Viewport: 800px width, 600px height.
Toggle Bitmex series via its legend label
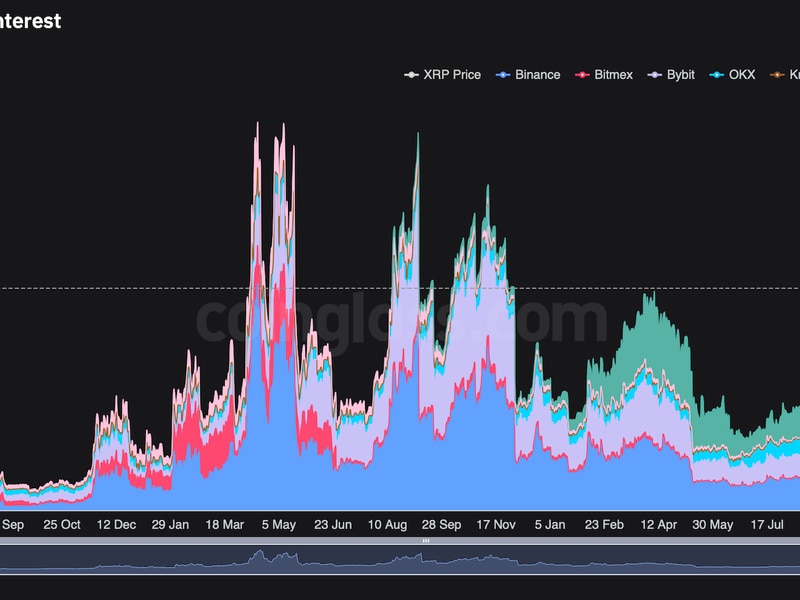pos(613,75)
